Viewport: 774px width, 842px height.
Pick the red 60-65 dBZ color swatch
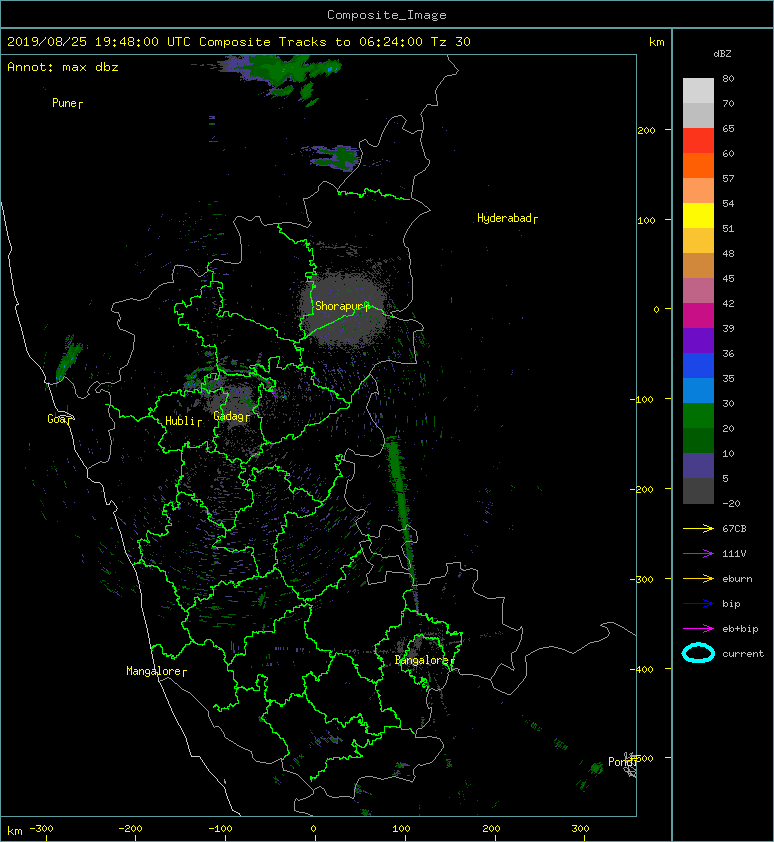698,141
